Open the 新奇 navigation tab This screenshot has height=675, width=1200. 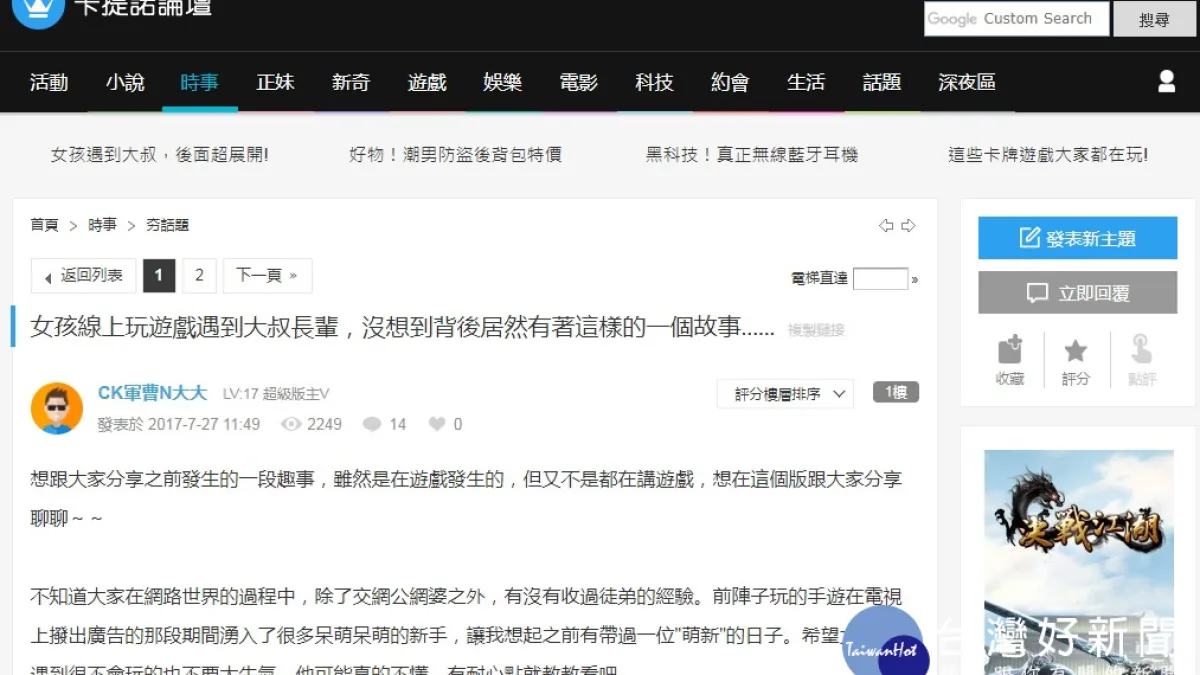[351, 82]
